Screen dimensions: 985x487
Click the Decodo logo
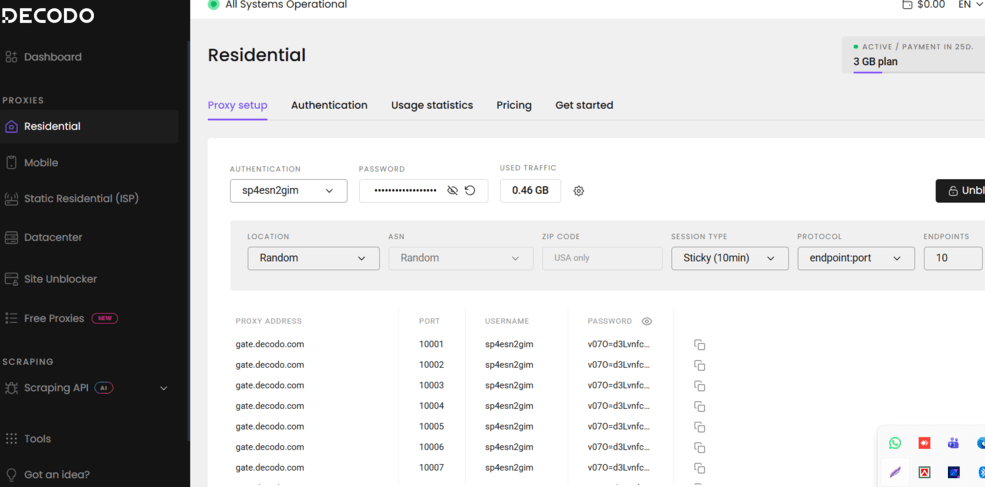[x=48, y=16]
